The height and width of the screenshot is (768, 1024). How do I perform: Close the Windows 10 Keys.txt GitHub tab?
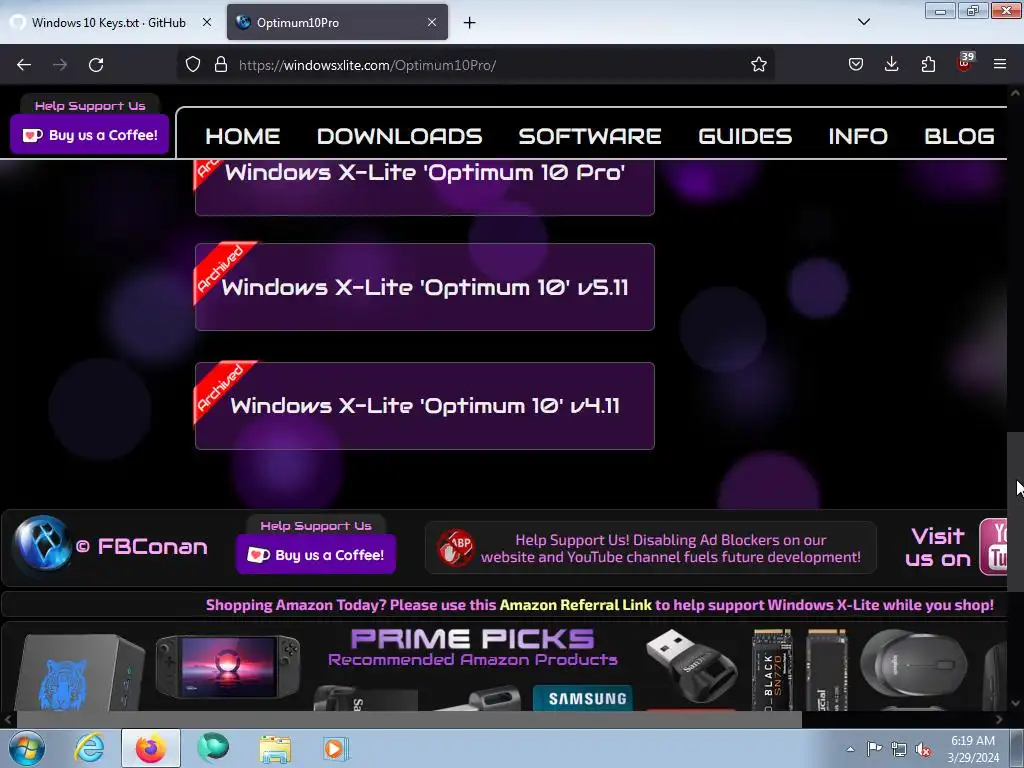tap(206, 22)
